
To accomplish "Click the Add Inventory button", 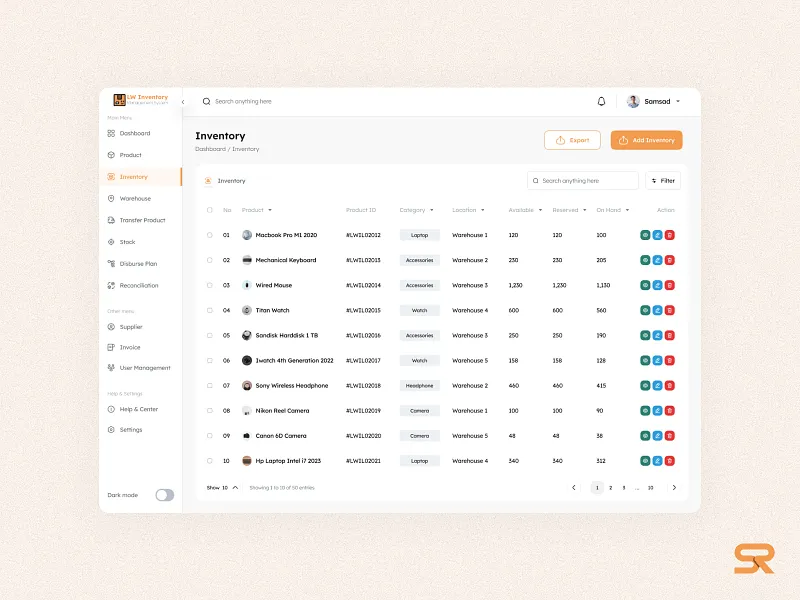I will pos(646,140).
